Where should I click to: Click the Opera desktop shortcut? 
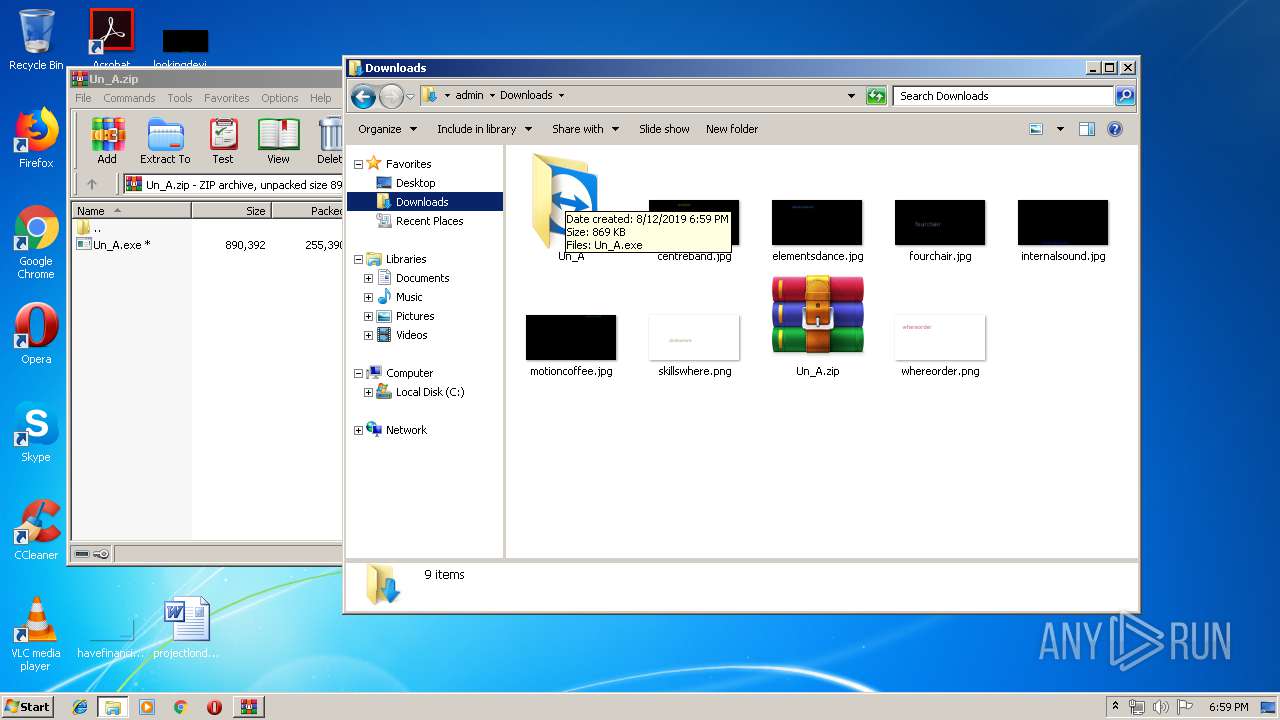[36, 334]
